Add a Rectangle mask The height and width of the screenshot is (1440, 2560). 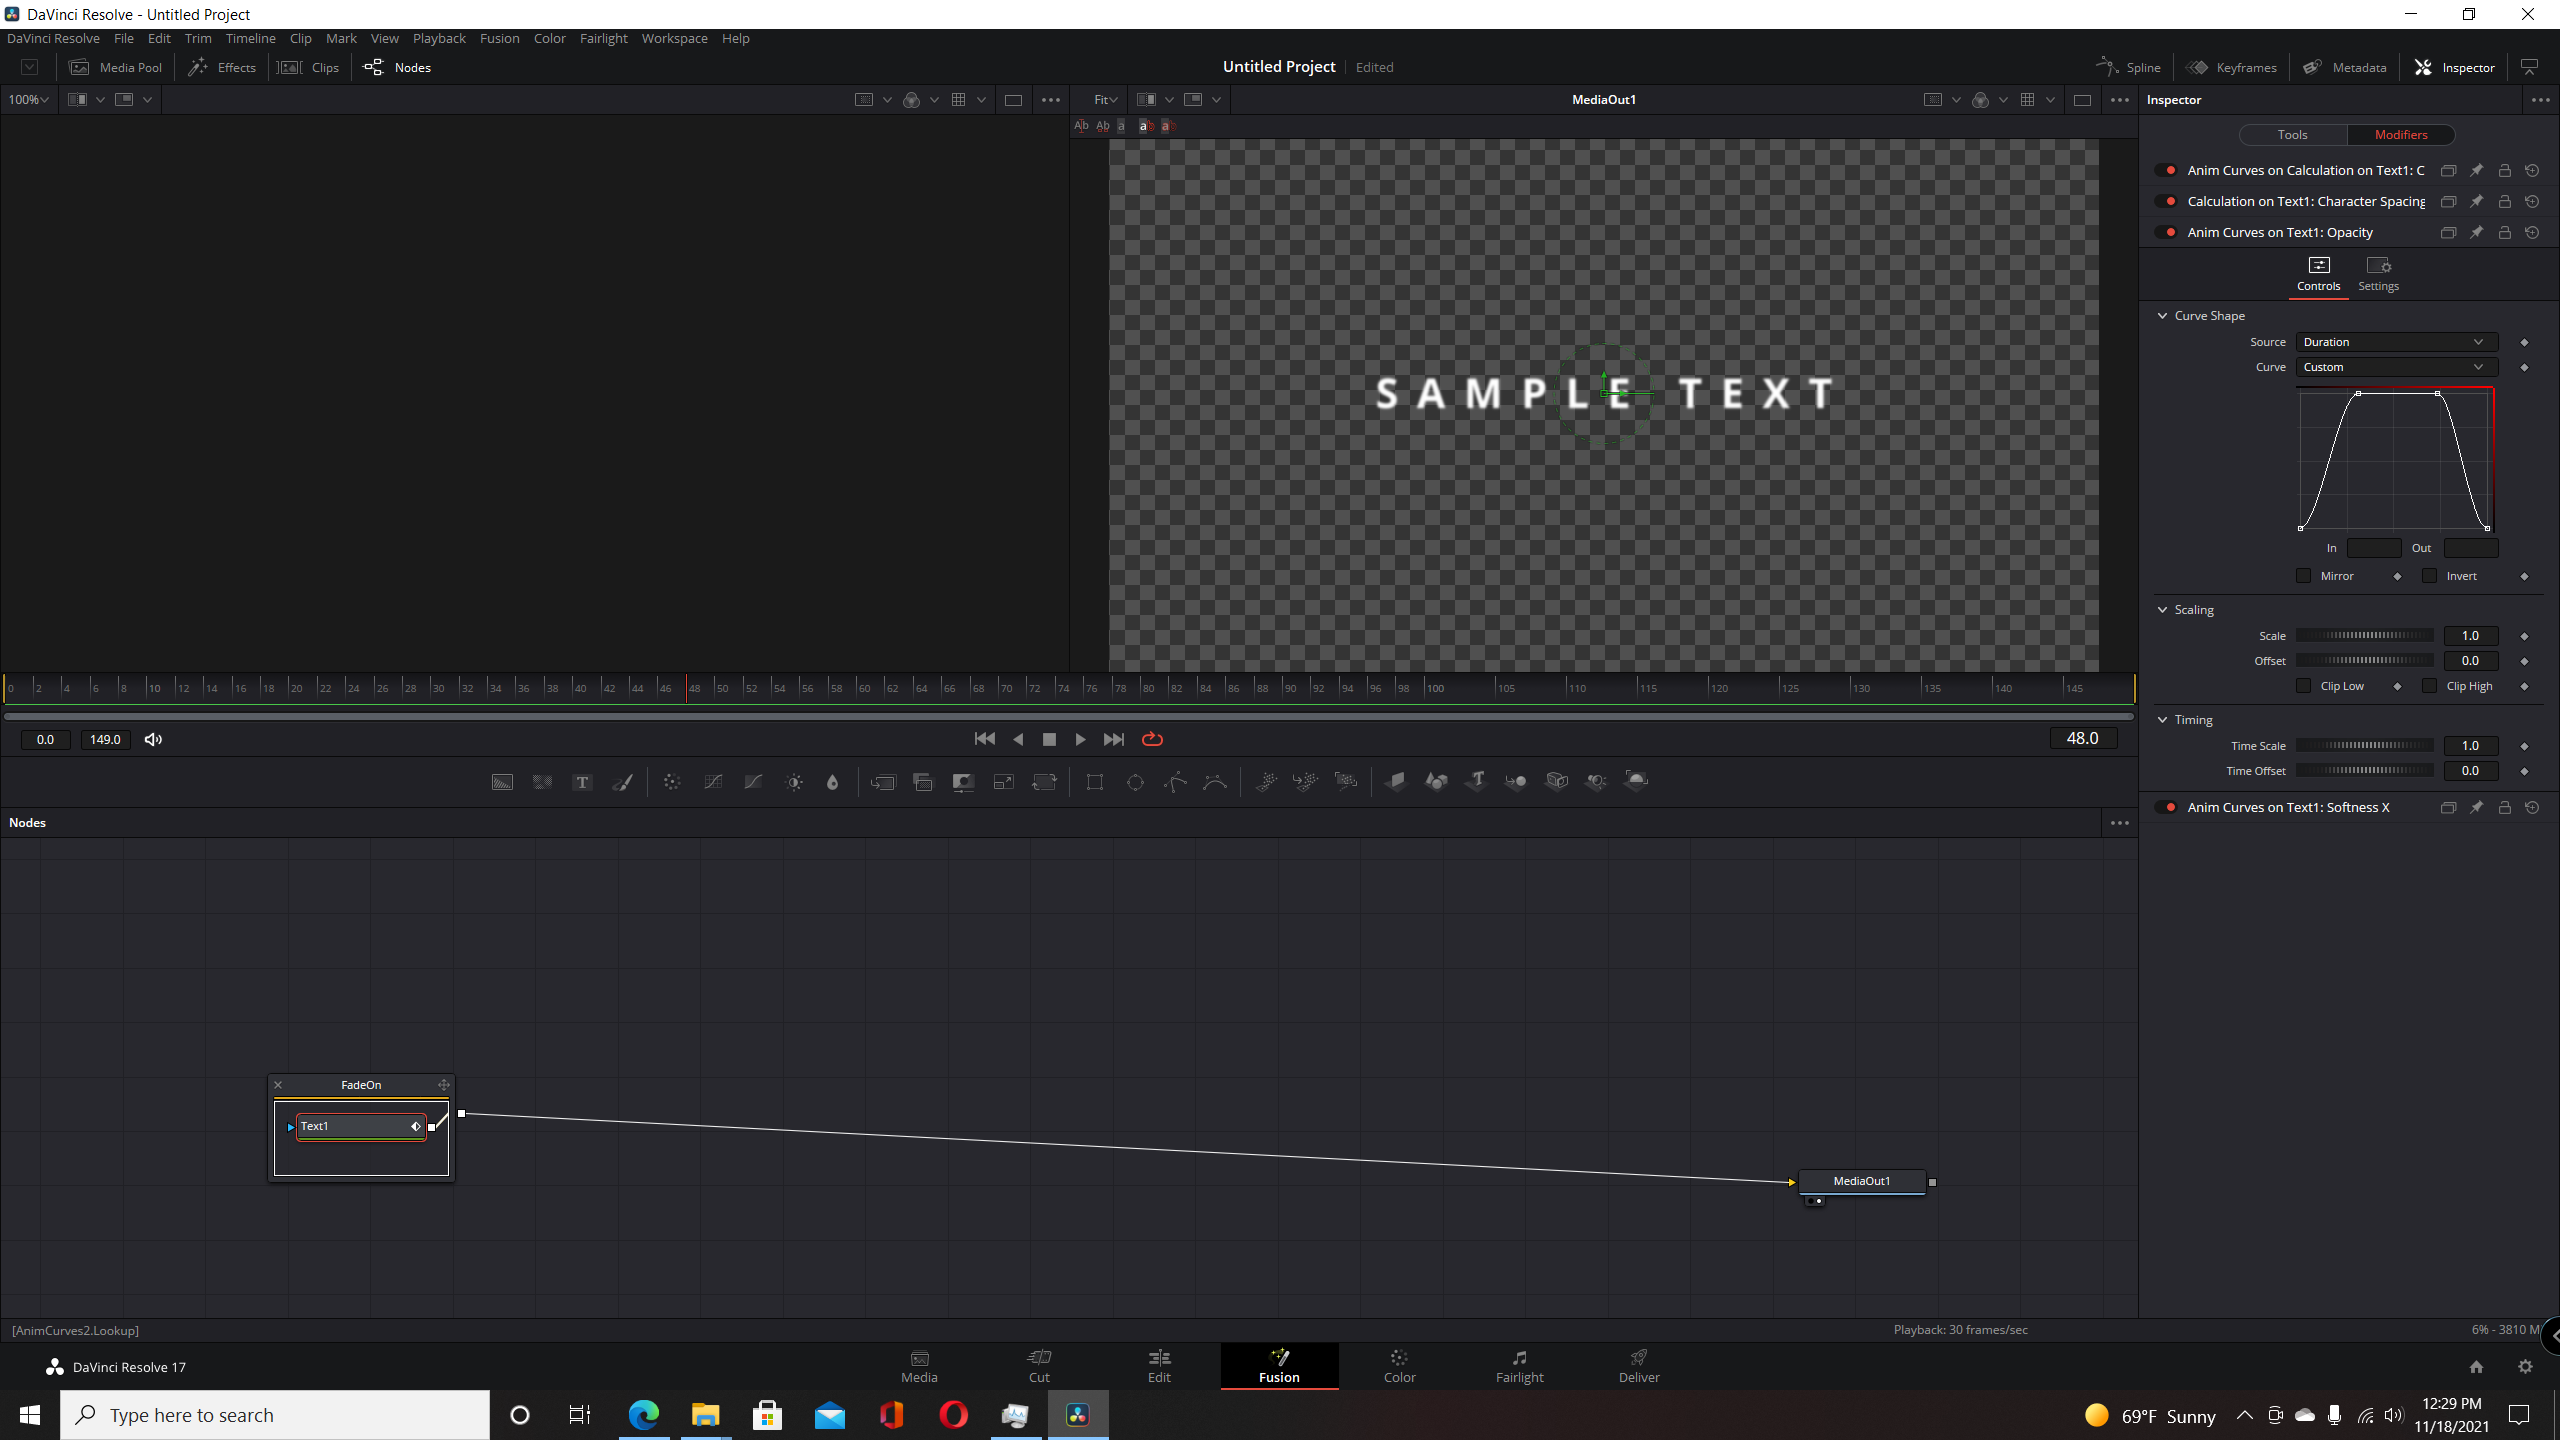click(x=1095, y=782)
